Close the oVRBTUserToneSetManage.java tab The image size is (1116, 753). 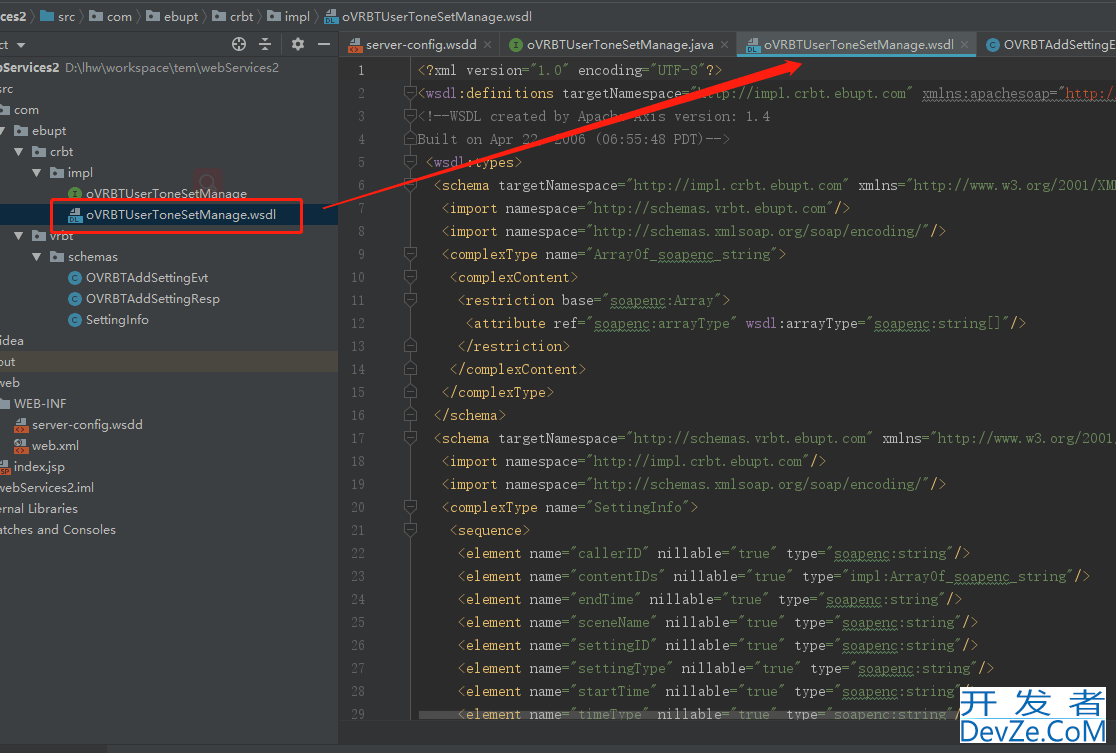(725, 44)
